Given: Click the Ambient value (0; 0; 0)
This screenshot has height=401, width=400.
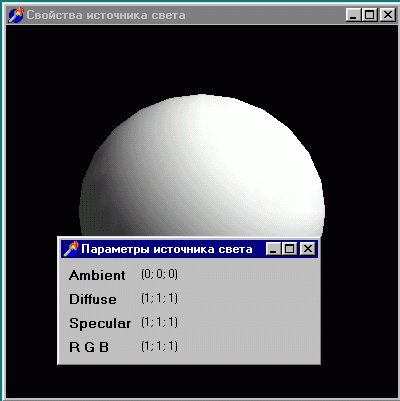Looking at the screenshot, I should coord(159,274).
